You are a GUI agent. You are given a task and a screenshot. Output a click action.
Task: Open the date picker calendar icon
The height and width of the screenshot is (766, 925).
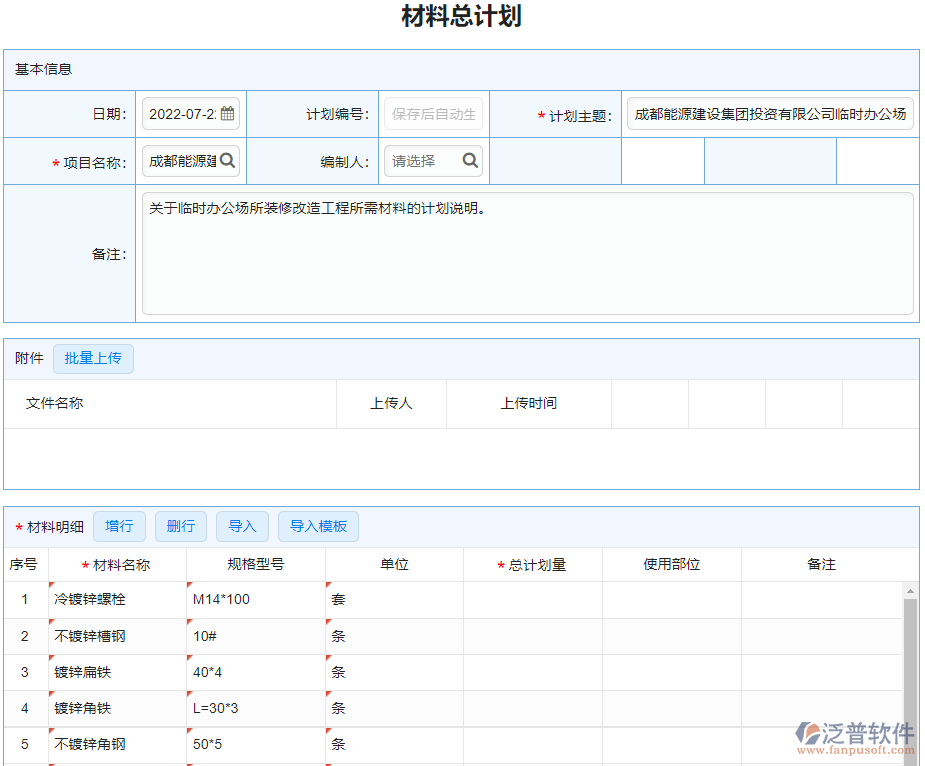tap(228, 113)
